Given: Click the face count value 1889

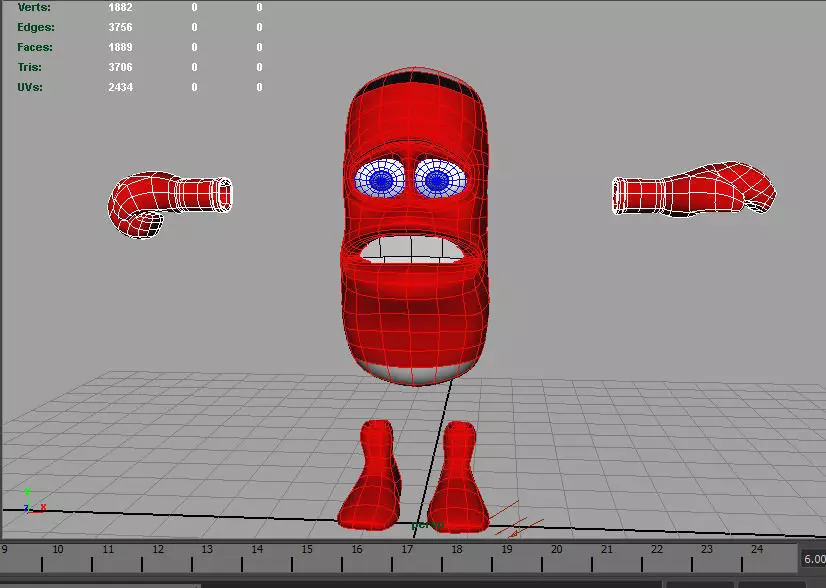Looking at the screenshot, I should (x=120, y=47).
